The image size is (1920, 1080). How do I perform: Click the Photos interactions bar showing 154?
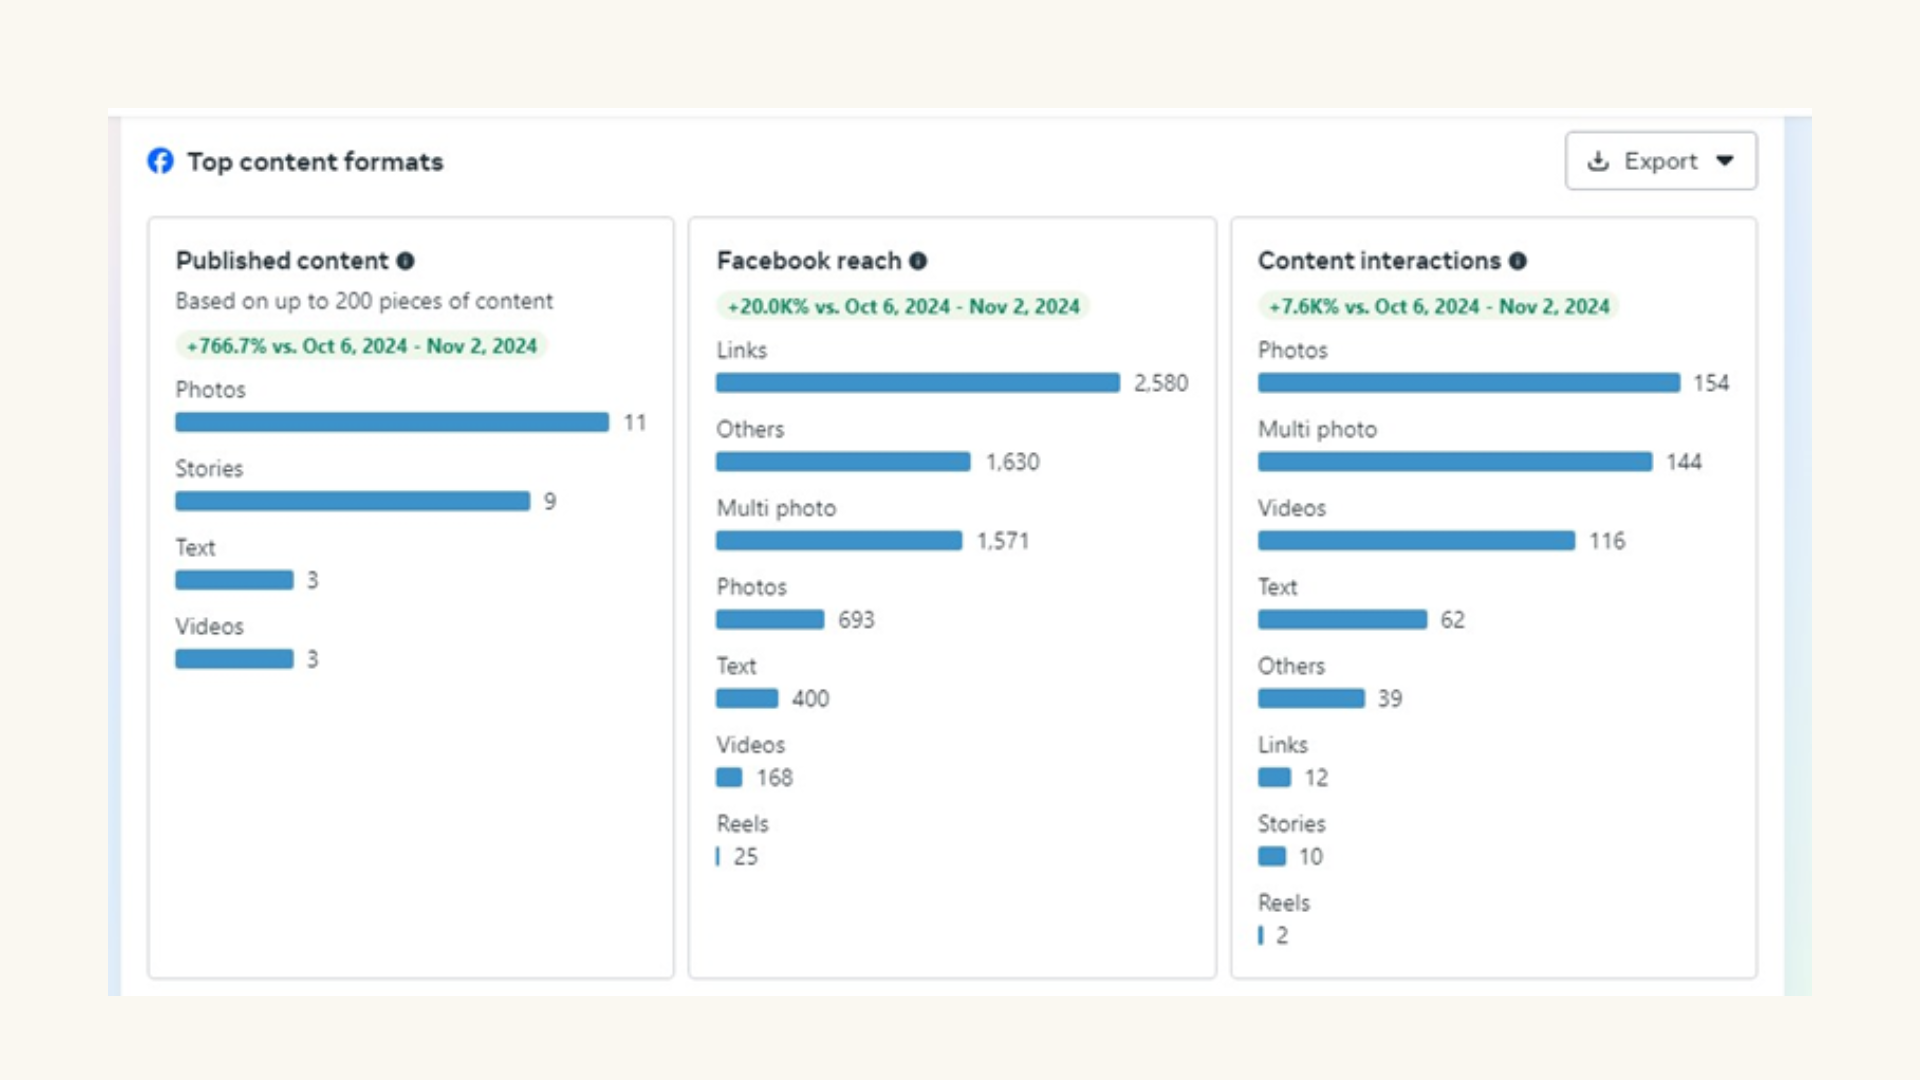pyautogui.click(x=1468, y=383)
